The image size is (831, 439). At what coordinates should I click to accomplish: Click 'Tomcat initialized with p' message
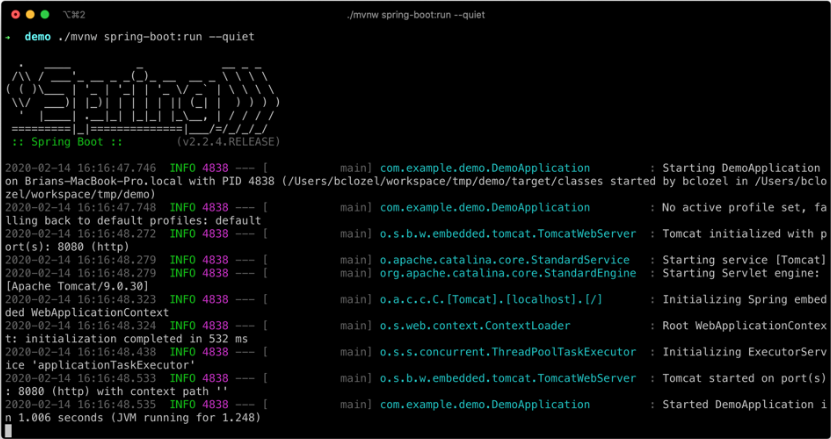point(744,233)
